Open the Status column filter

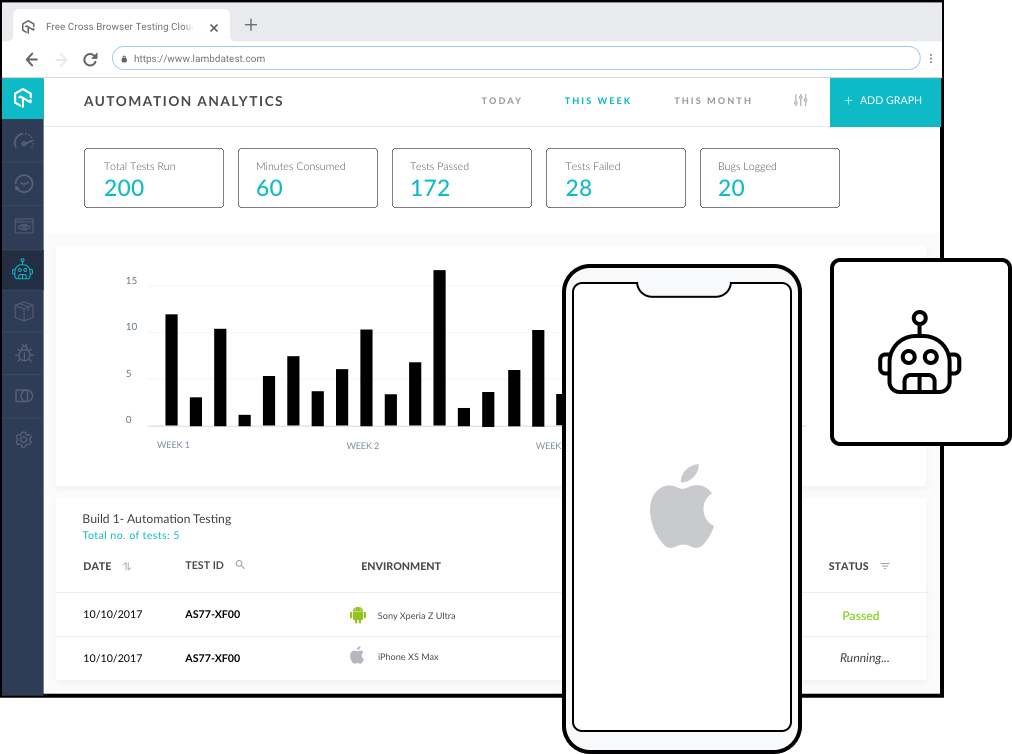(x=885, y=566)
